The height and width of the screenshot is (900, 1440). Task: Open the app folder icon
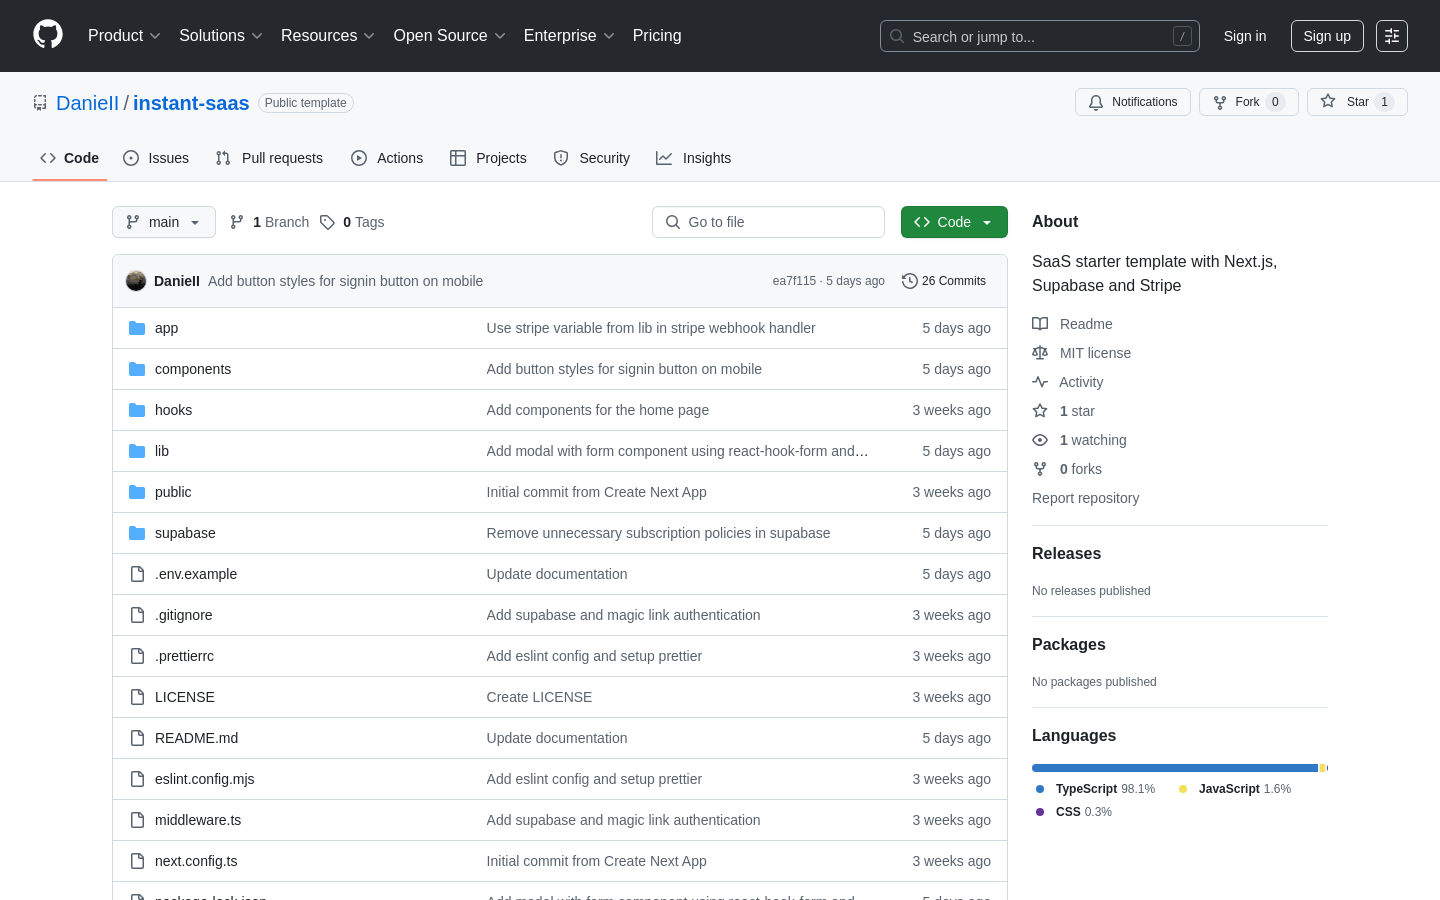point(137,328)
